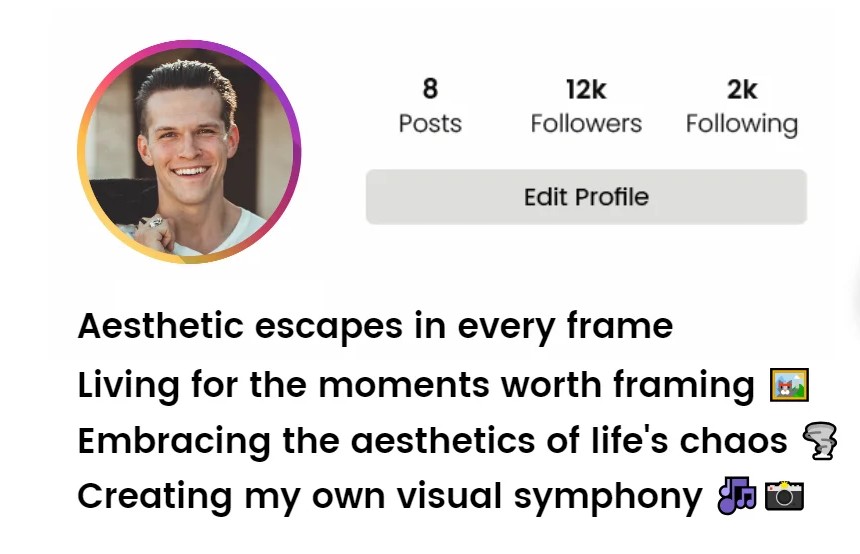The width and height of the screenshot is (860, 554).
Task: Click the number 12k above Followers
Action: click(x=586, y=89)
